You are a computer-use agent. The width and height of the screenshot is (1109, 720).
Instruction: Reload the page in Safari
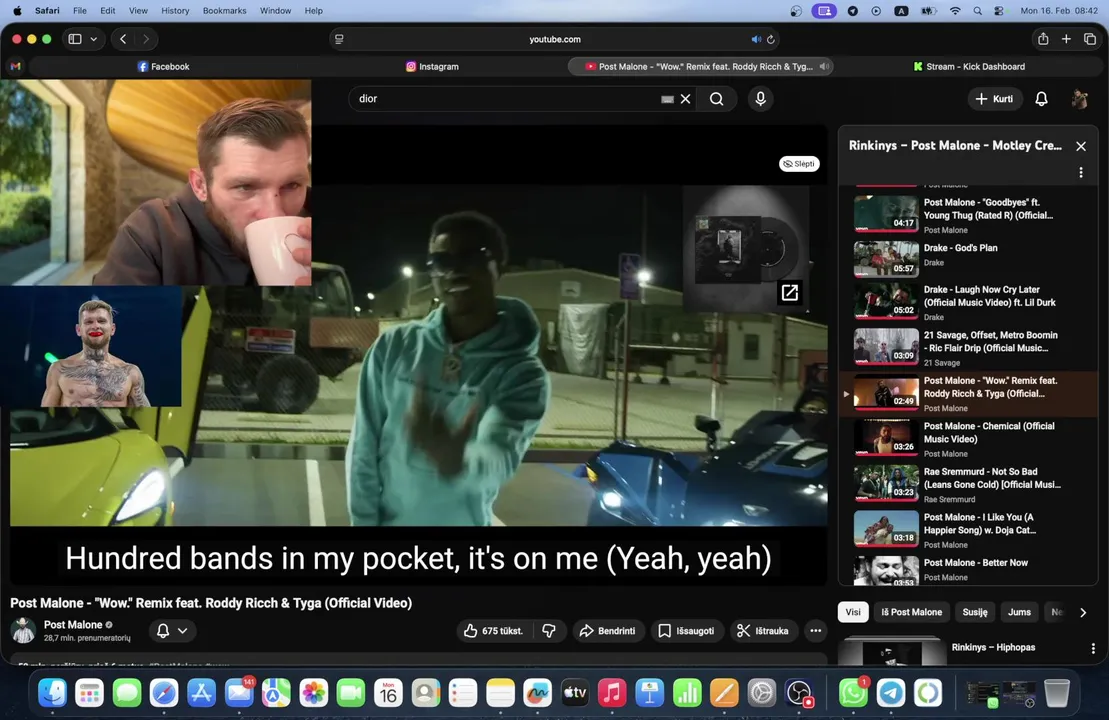click(771, 40)
